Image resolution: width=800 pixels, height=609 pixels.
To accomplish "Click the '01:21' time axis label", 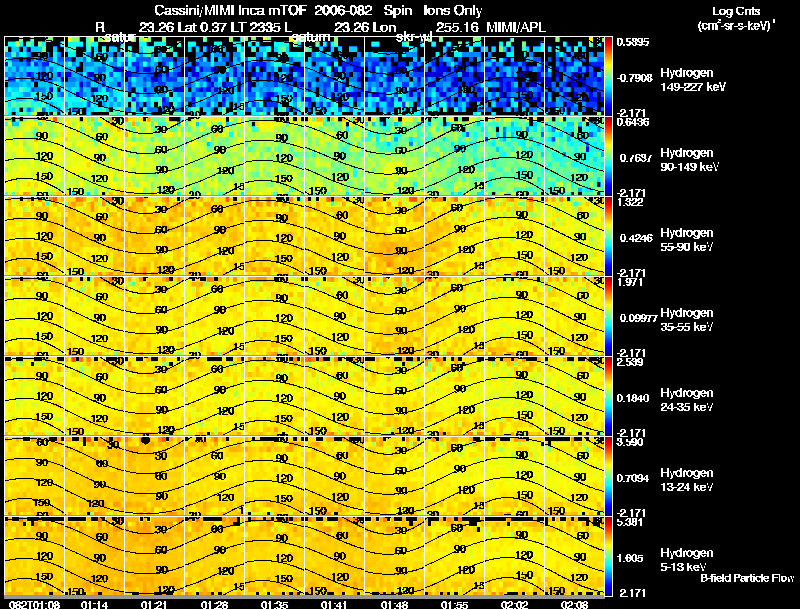I will tap(154, 604).
